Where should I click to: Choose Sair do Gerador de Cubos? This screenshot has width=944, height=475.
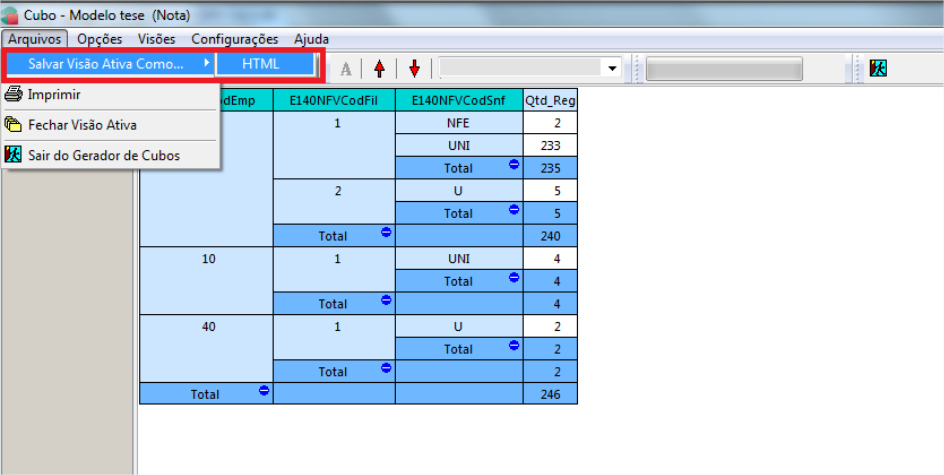[104, 155]
